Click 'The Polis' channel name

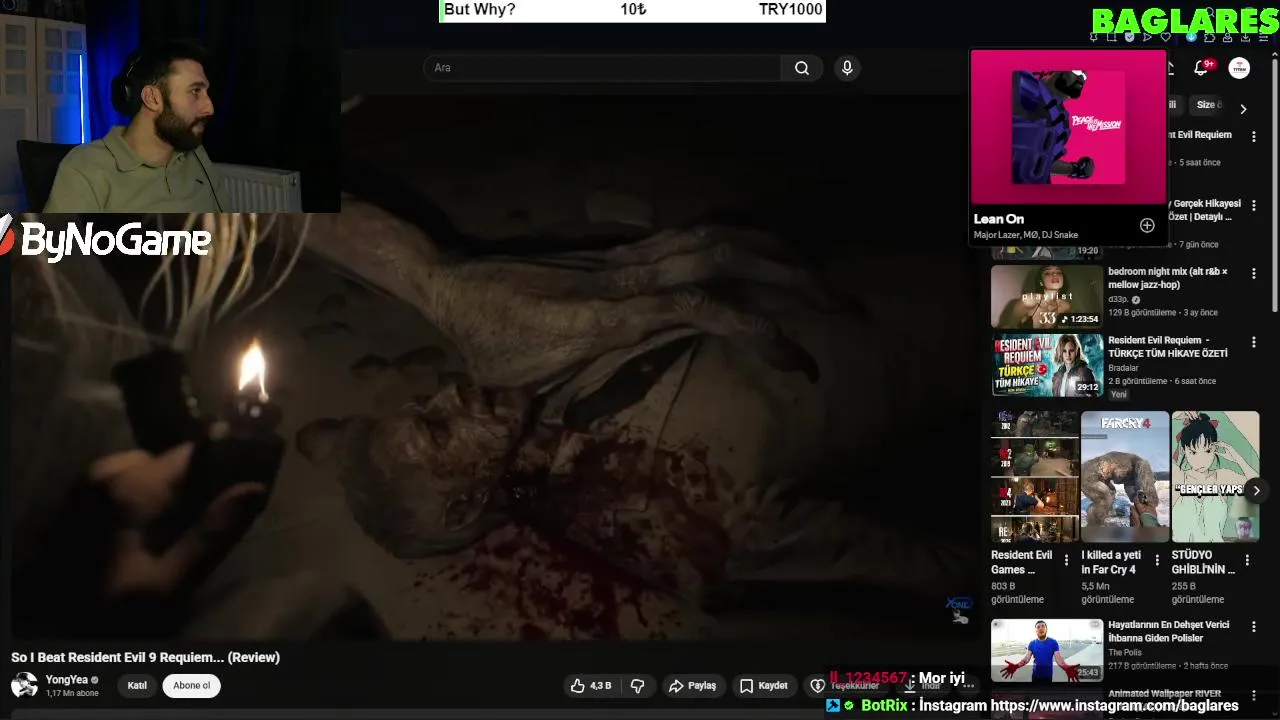click(x=1125, y=653)
